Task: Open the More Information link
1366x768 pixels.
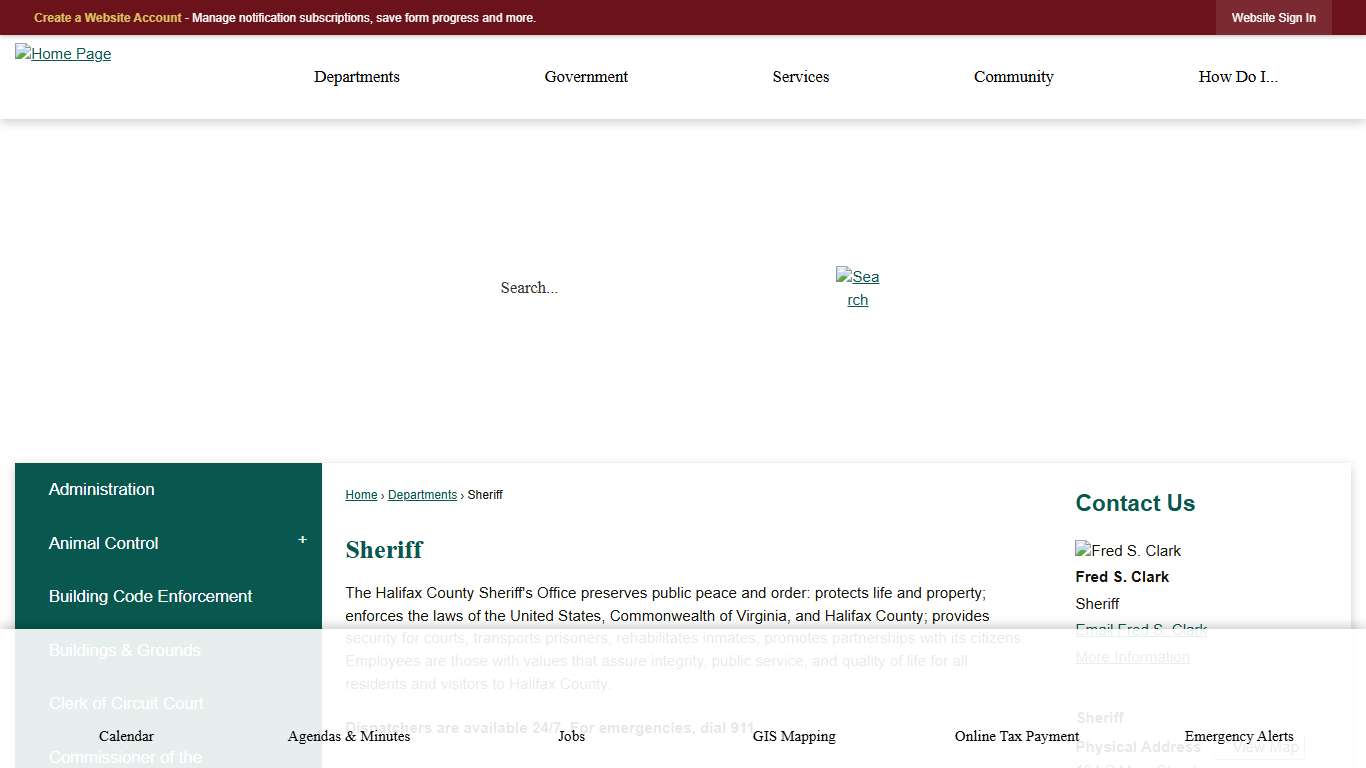Action: 1132,657
